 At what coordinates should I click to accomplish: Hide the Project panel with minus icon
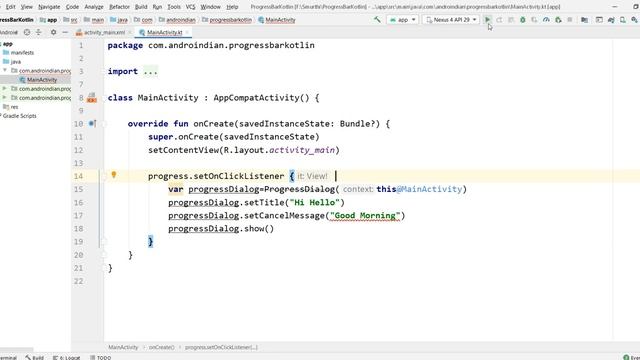[x=65, y=32]
